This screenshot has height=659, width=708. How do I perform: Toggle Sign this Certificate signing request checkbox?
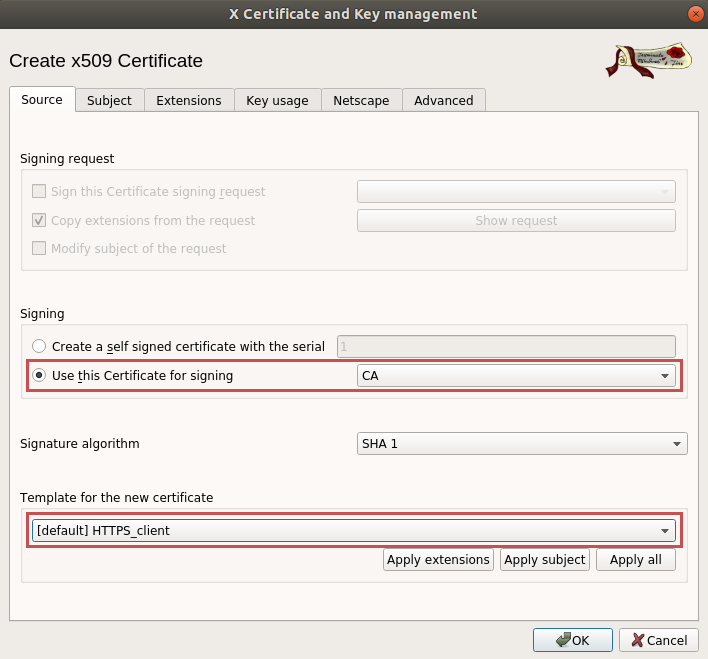pos(39,191)
